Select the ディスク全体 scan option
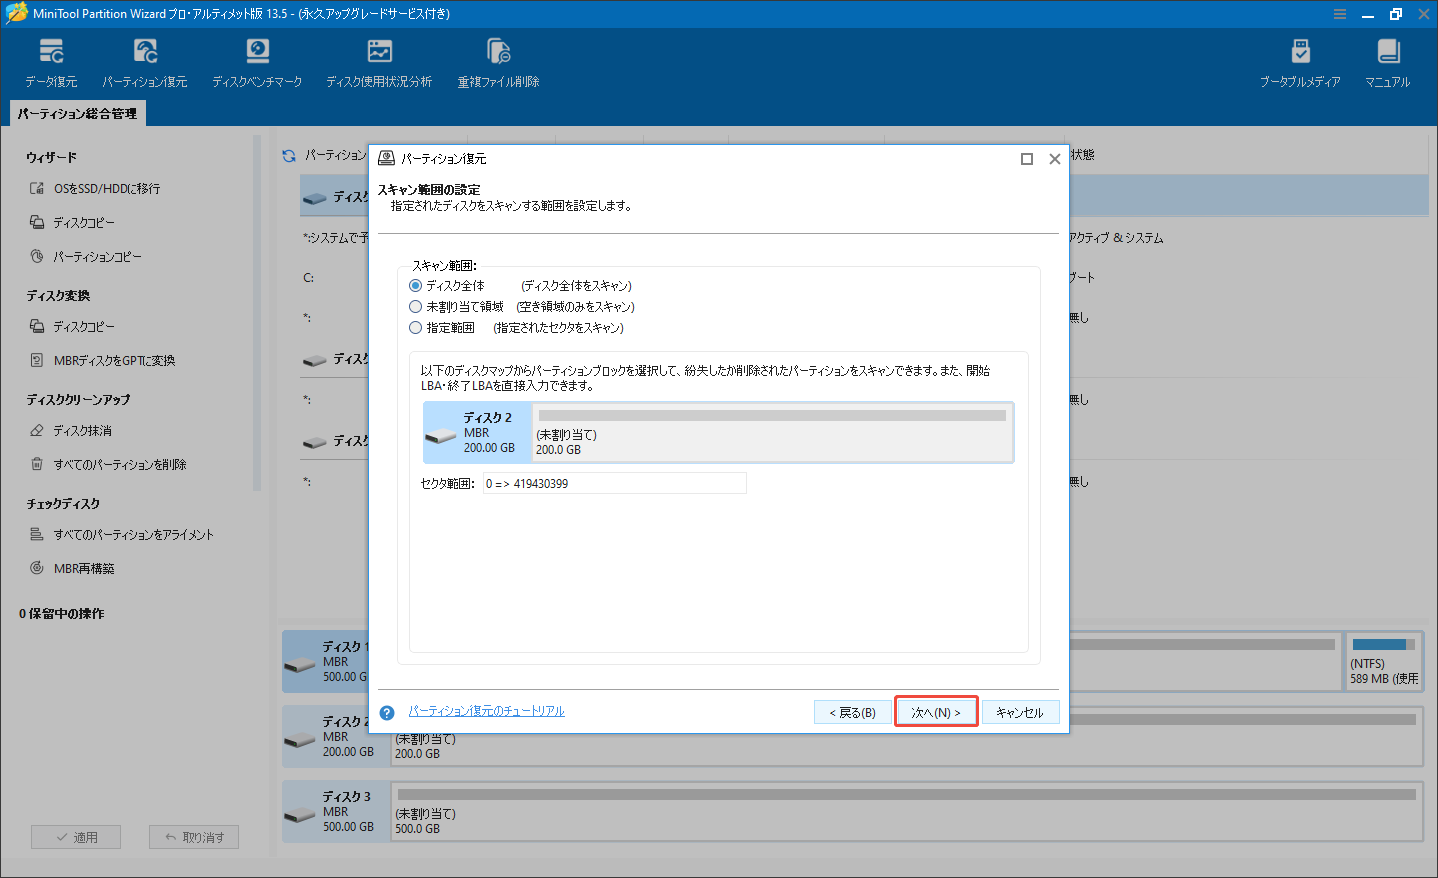The height and width of the screenshot is (878, 1438). (416, 285)
